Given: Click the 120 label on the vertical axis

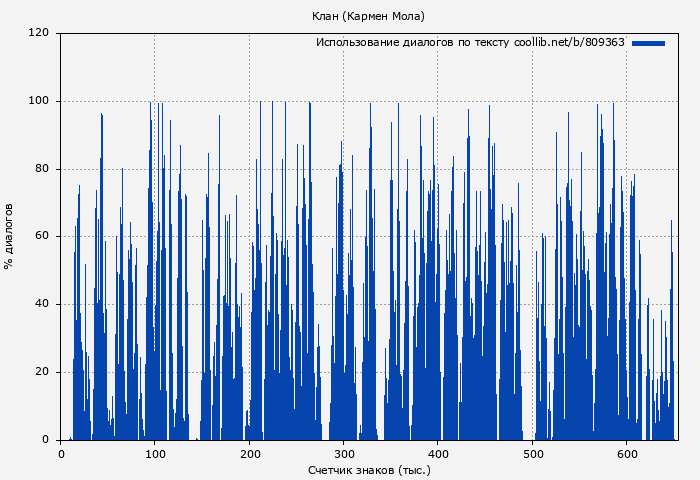Looking at the screenshot, I should click(x=39, y=33).
